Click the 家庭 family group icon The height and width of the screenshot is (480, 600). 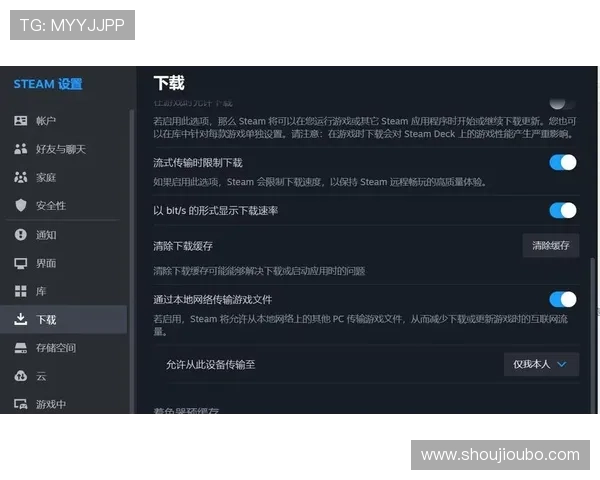click(x=21, y=177)
